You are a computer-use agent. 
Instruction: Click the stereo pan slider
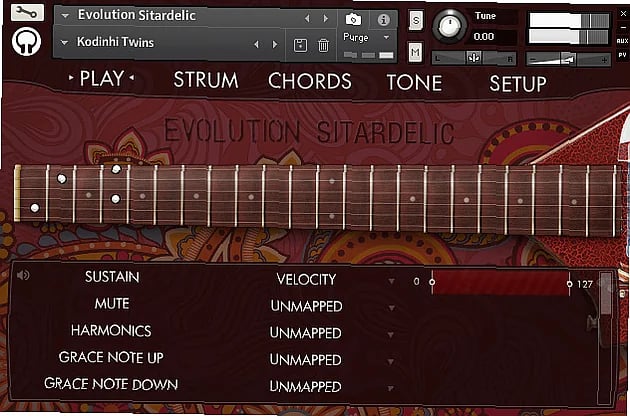click(474, 59)
